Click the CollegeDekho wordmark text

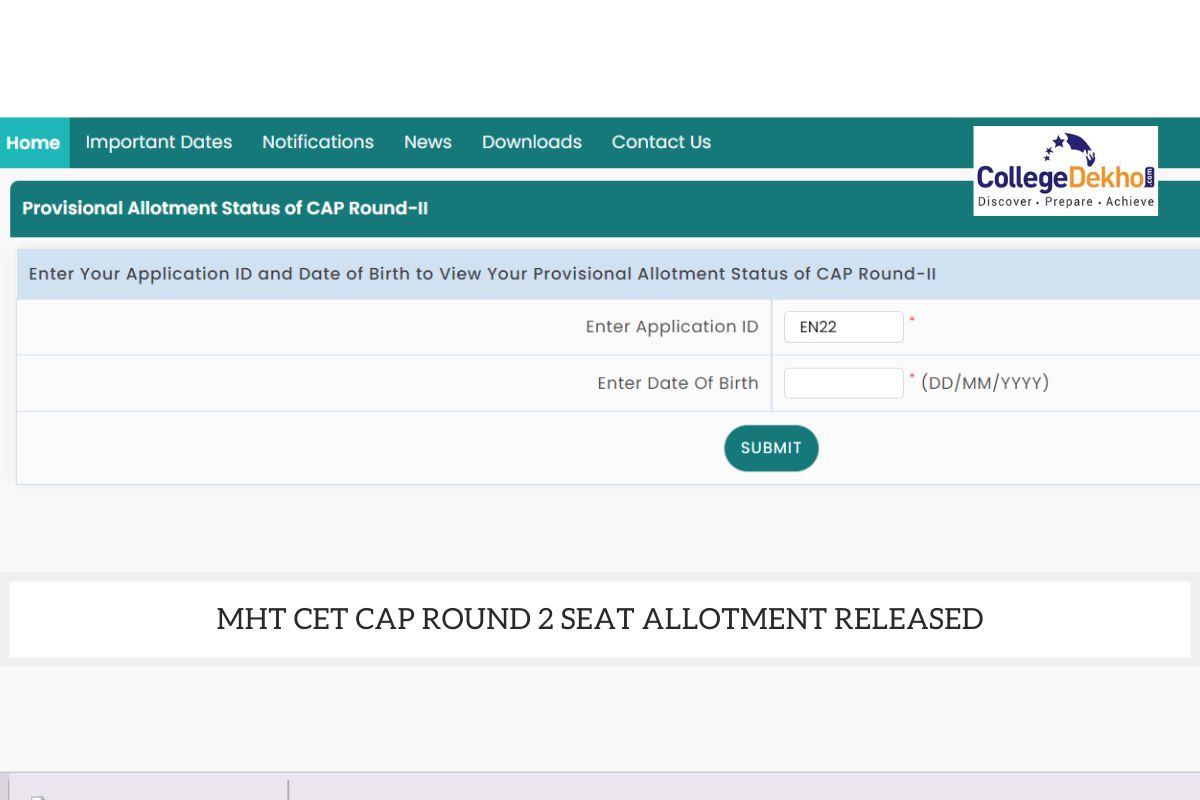click(x=1060, y=177)
